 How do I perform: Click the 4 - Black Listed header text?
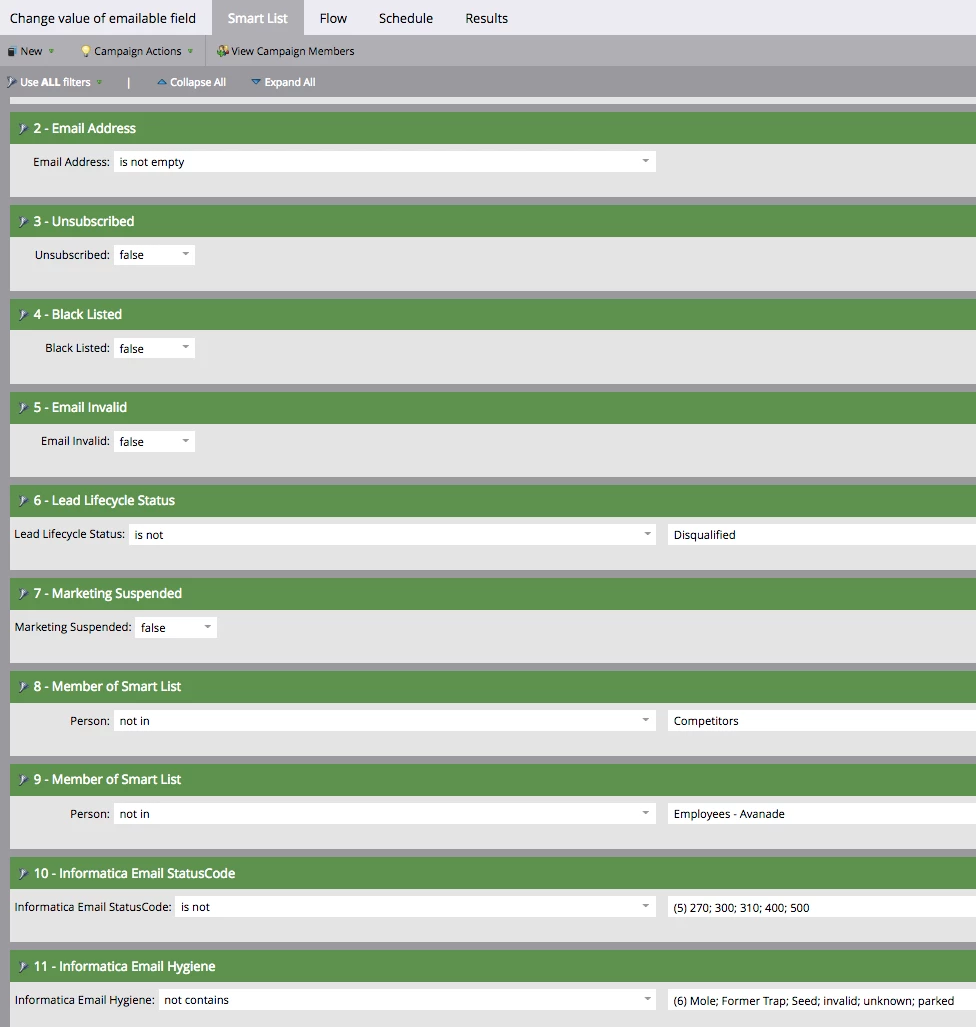click(x=77, y=314)
